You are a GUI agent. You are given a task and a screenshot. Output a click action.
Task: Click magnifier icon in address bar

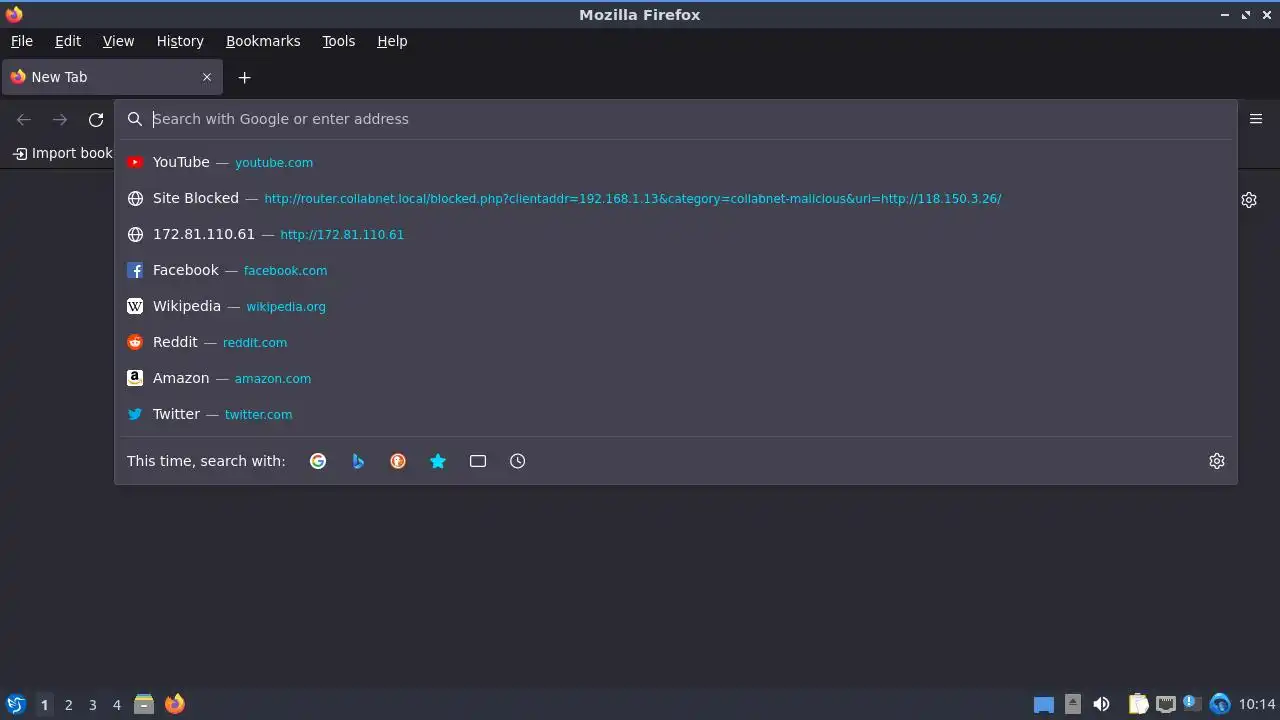(x=135, y=119)
